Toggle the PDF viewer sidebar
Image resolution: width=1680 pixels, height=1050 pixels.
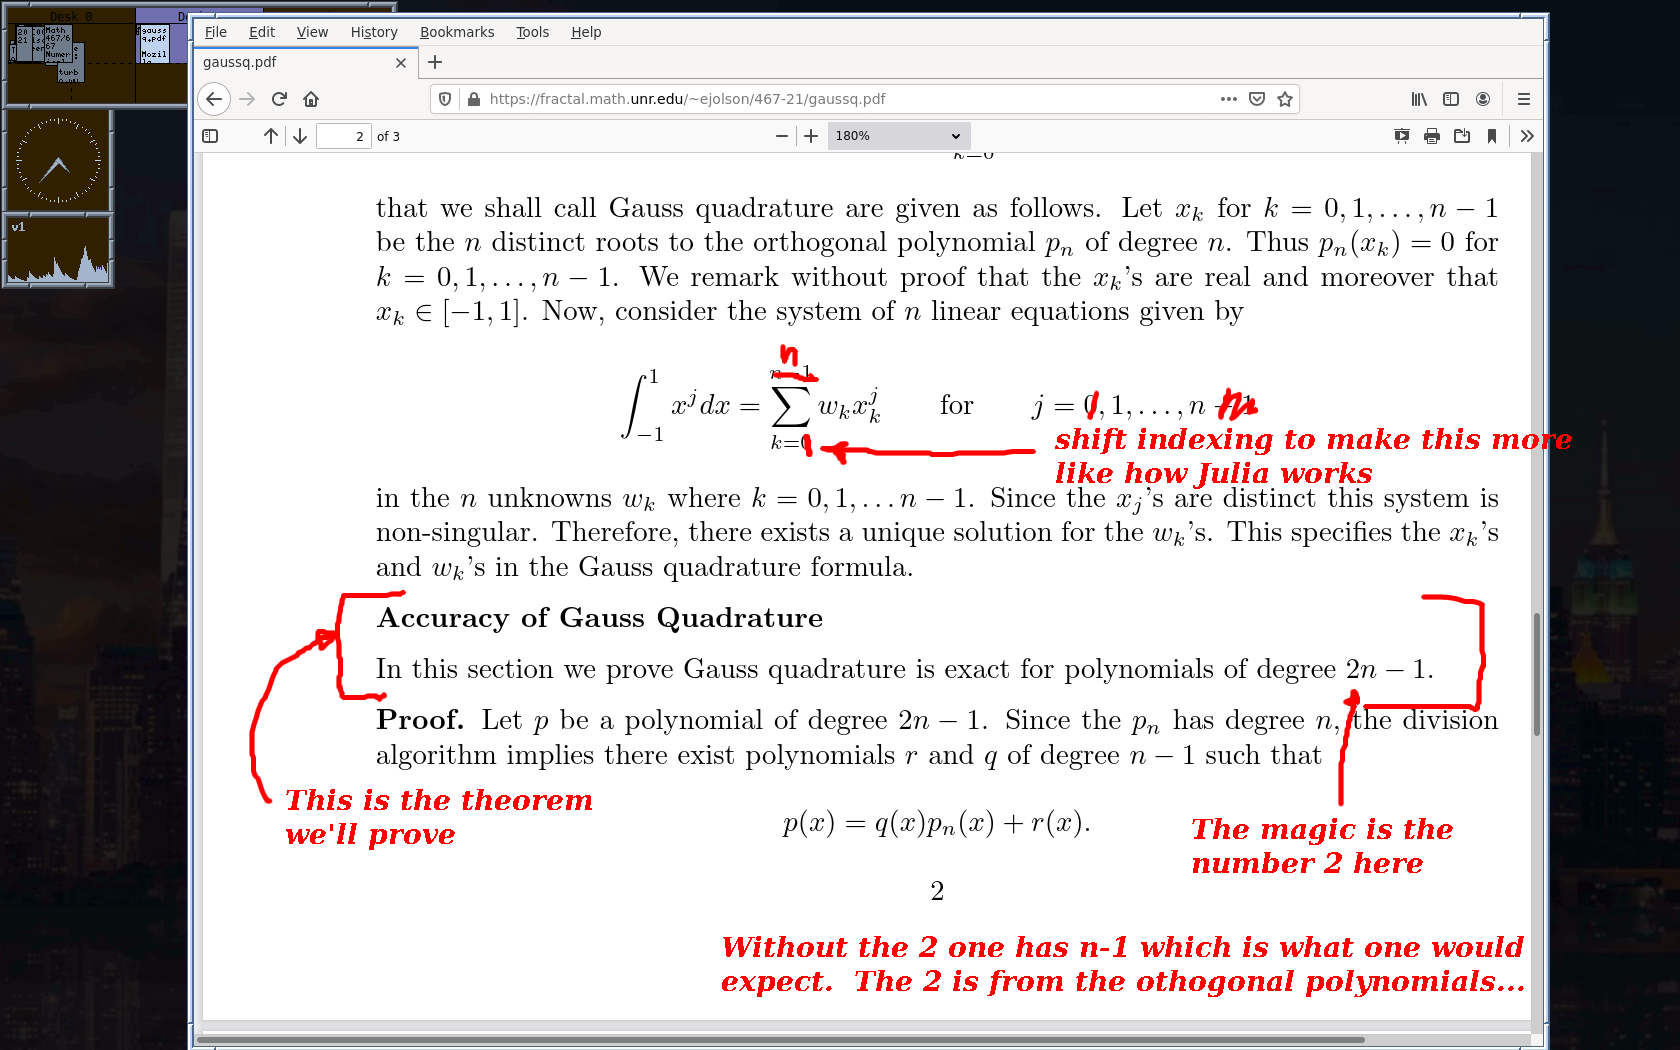tap(210, 136)
